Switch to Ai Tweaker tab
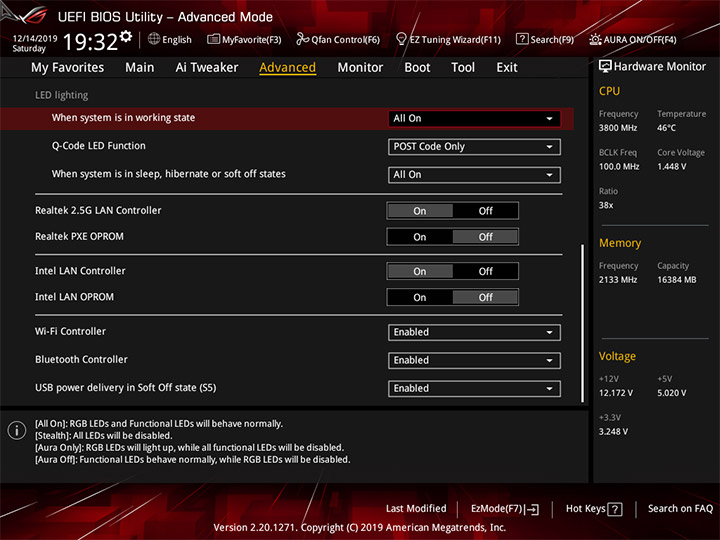Image resolution: width=720 pixels, height=540 pixels. [207, 68]
